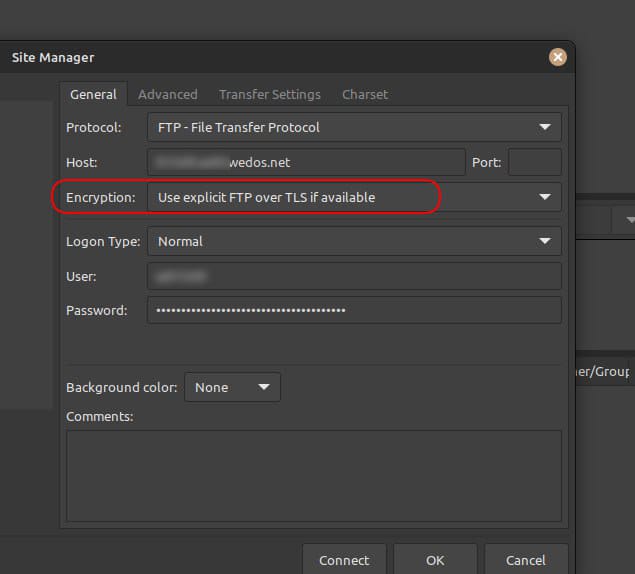
Task: Click the Cancel button
Action: click(526, 560)
